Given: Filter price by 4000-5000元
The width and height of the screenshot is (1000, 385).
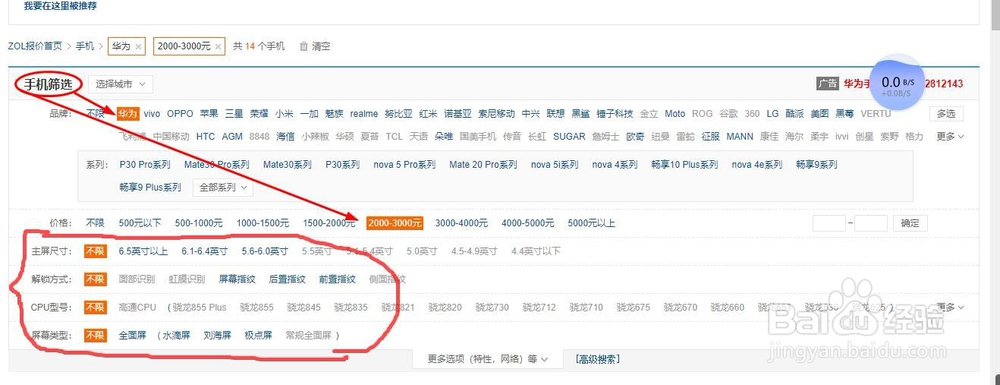Looking at the screenshot, I should pos(527,223).
